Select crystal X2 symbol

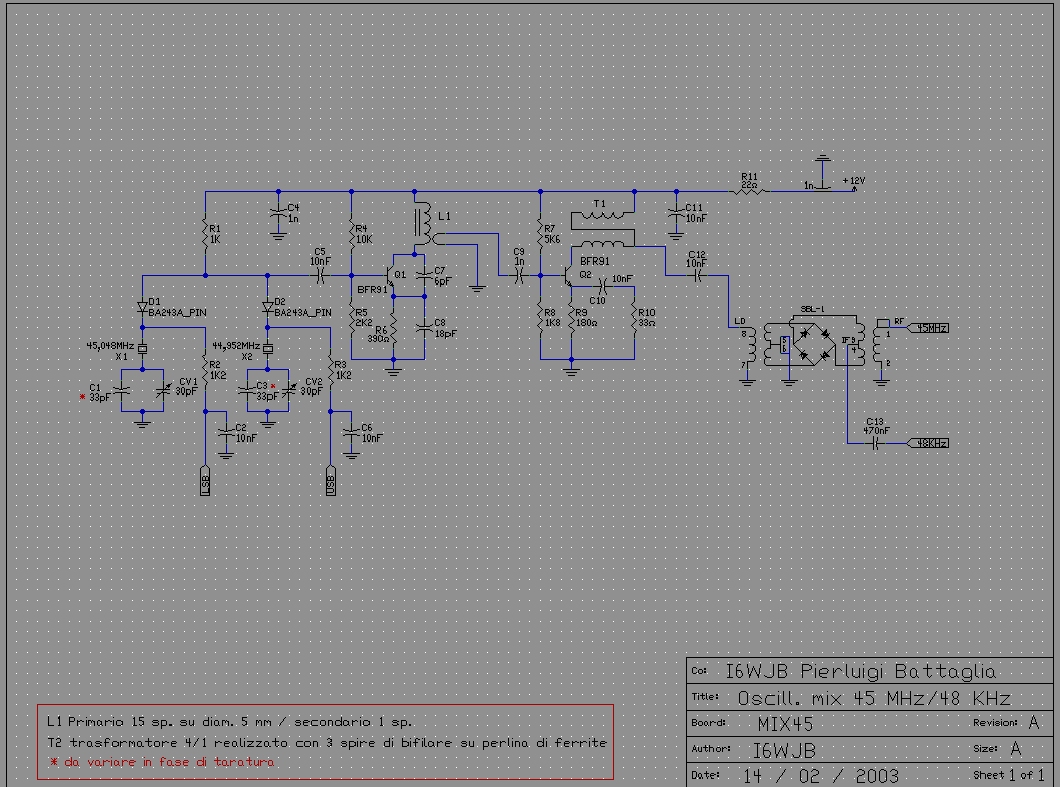268,349
